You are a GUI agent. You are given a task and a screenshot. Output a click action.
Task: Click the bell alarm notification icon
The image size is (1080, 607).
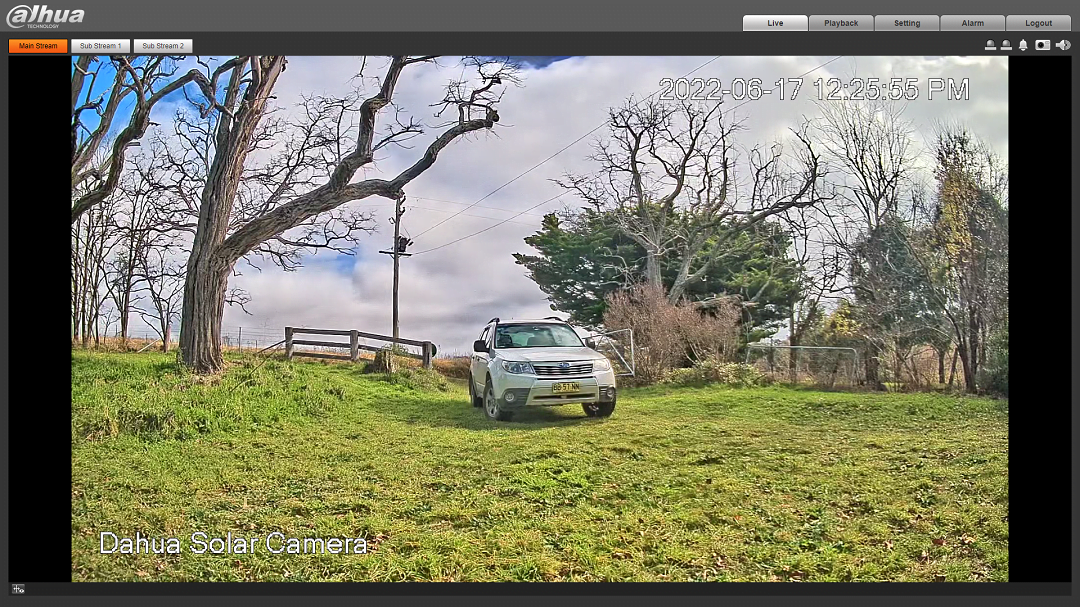pos(1023,45)
